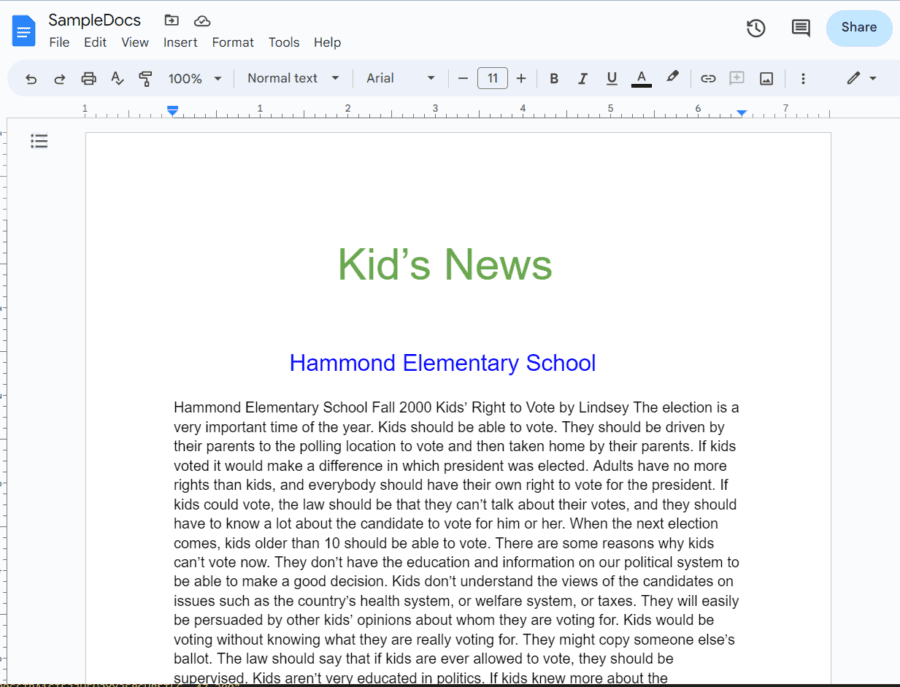Insert a link

(708, 78)
